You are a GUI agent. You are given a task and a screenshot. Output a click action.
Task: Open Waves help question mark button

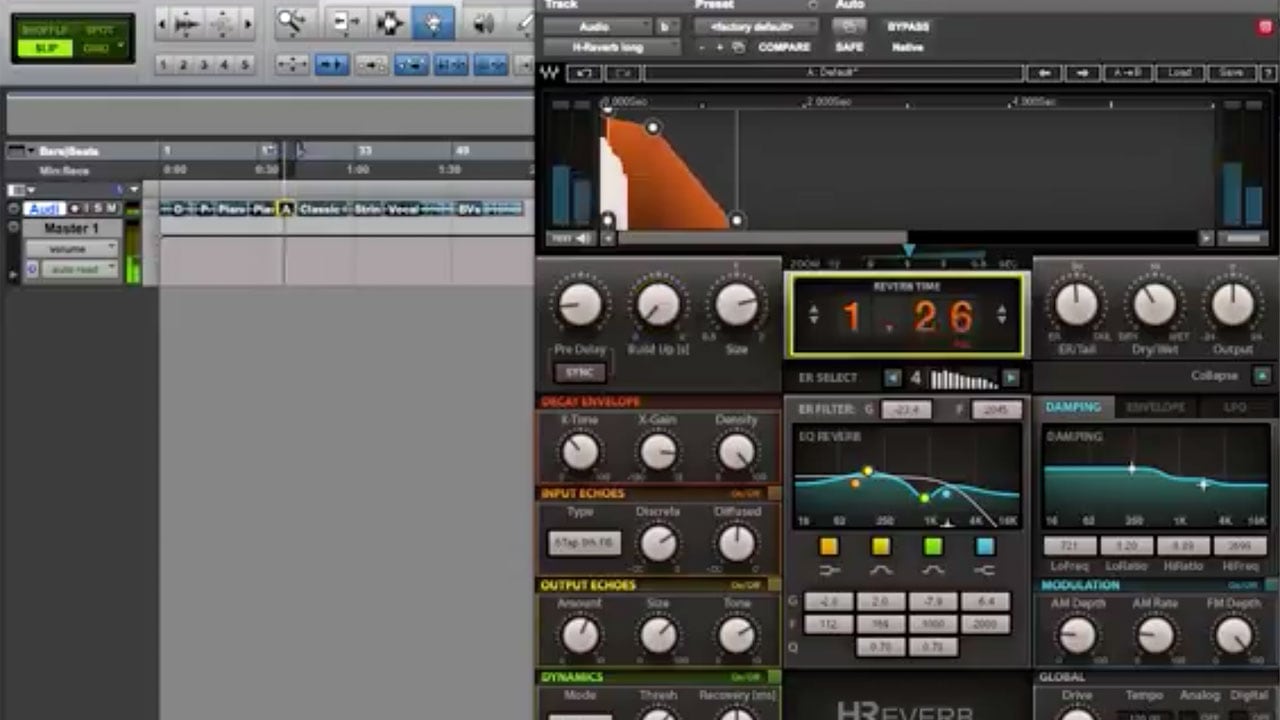(x=1267, y=73)
